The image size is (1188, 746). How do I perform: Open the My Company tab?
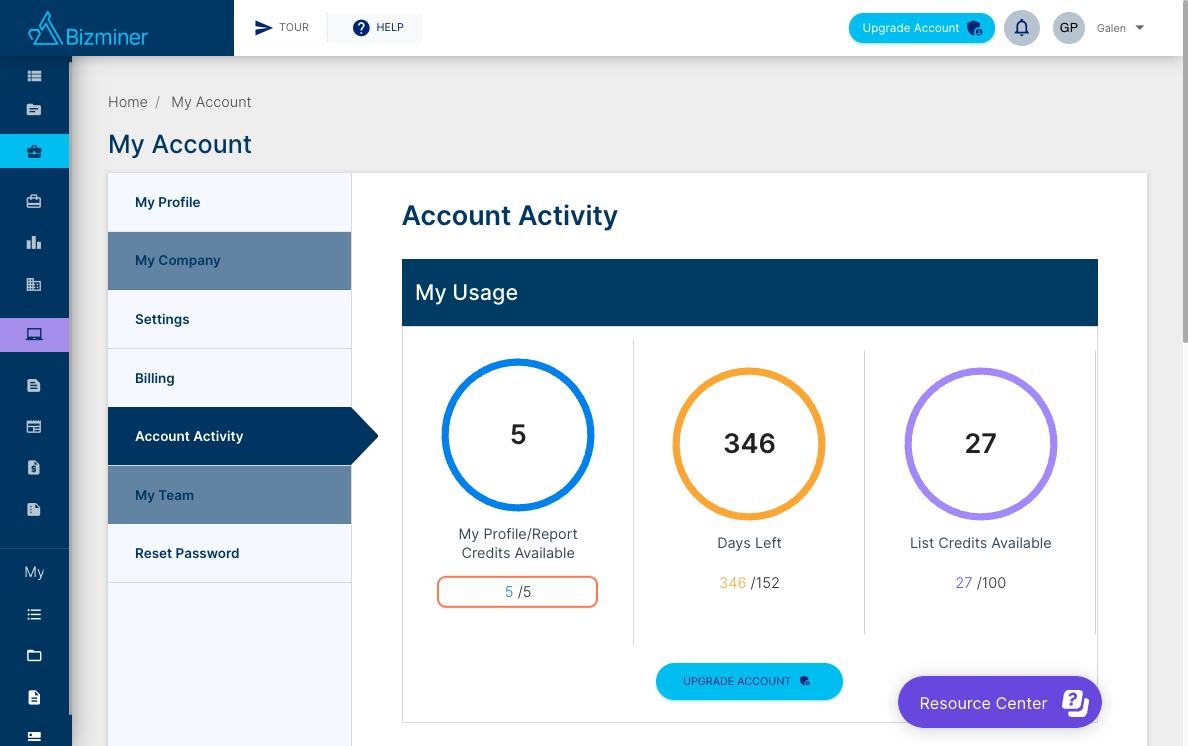coord(230,261)
